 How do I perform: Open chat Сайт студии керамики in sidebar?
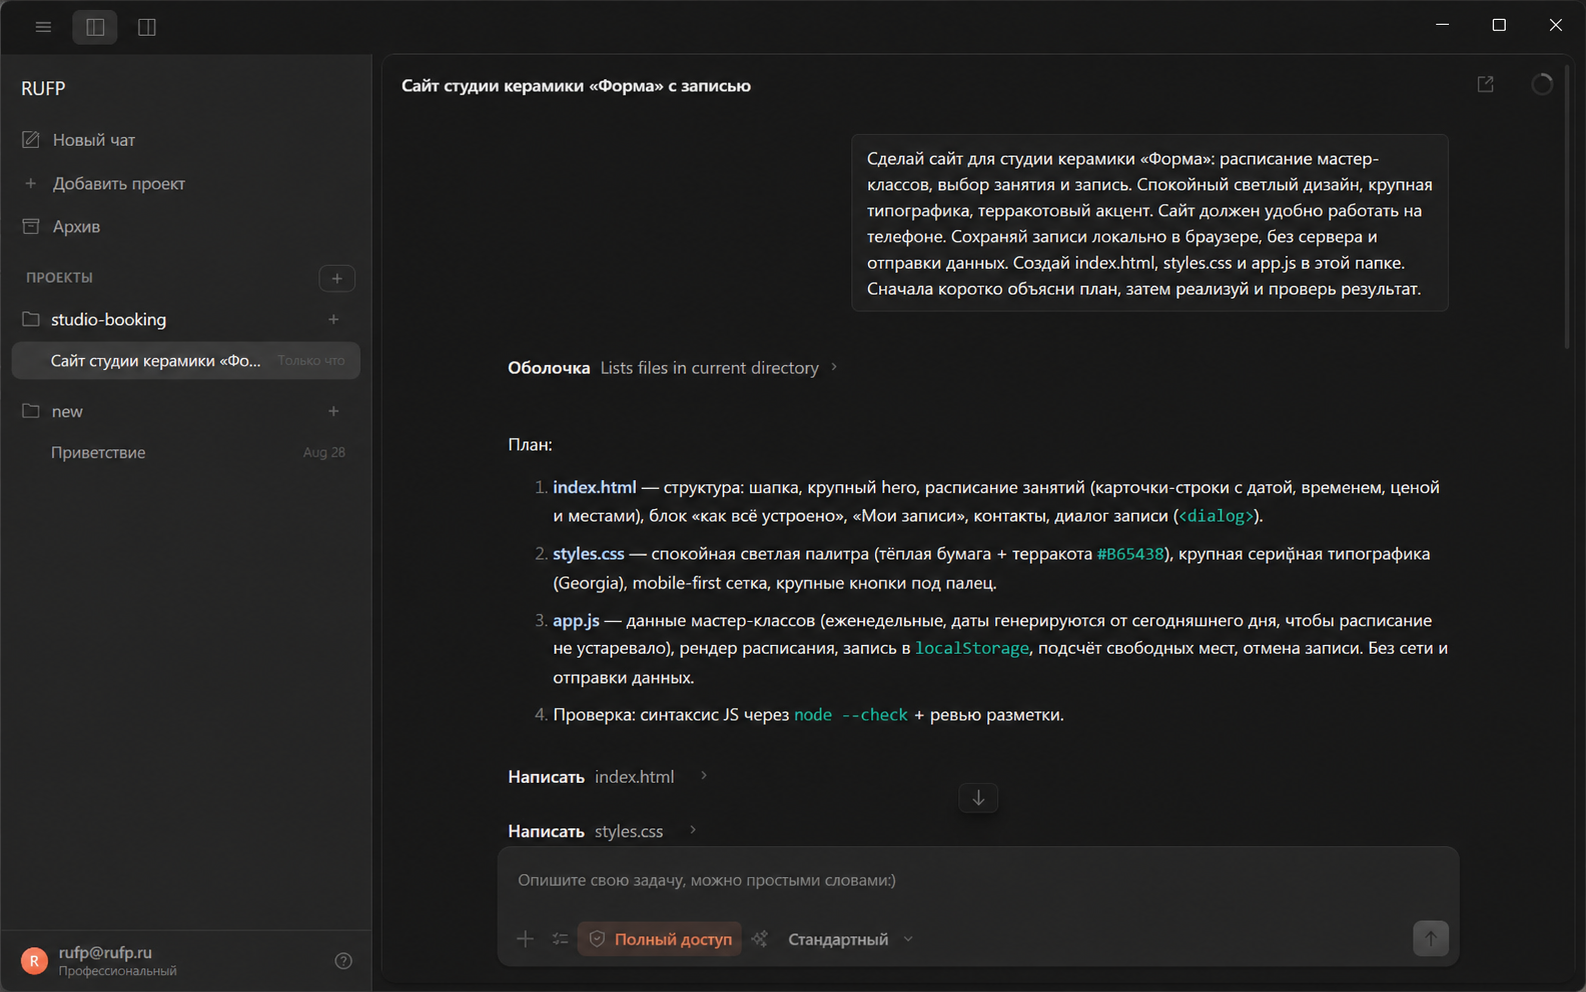(x=186, y=361)
